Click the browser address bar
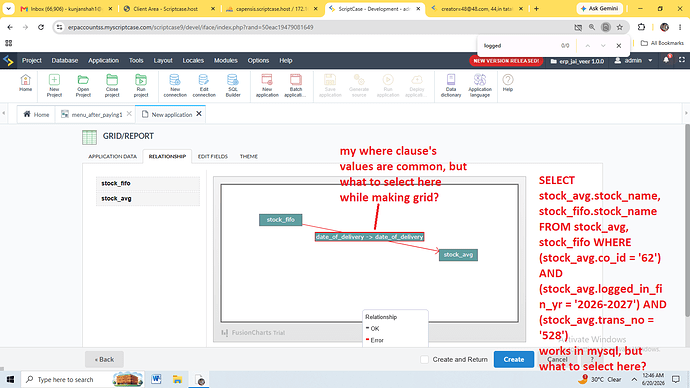 (317, 27)
